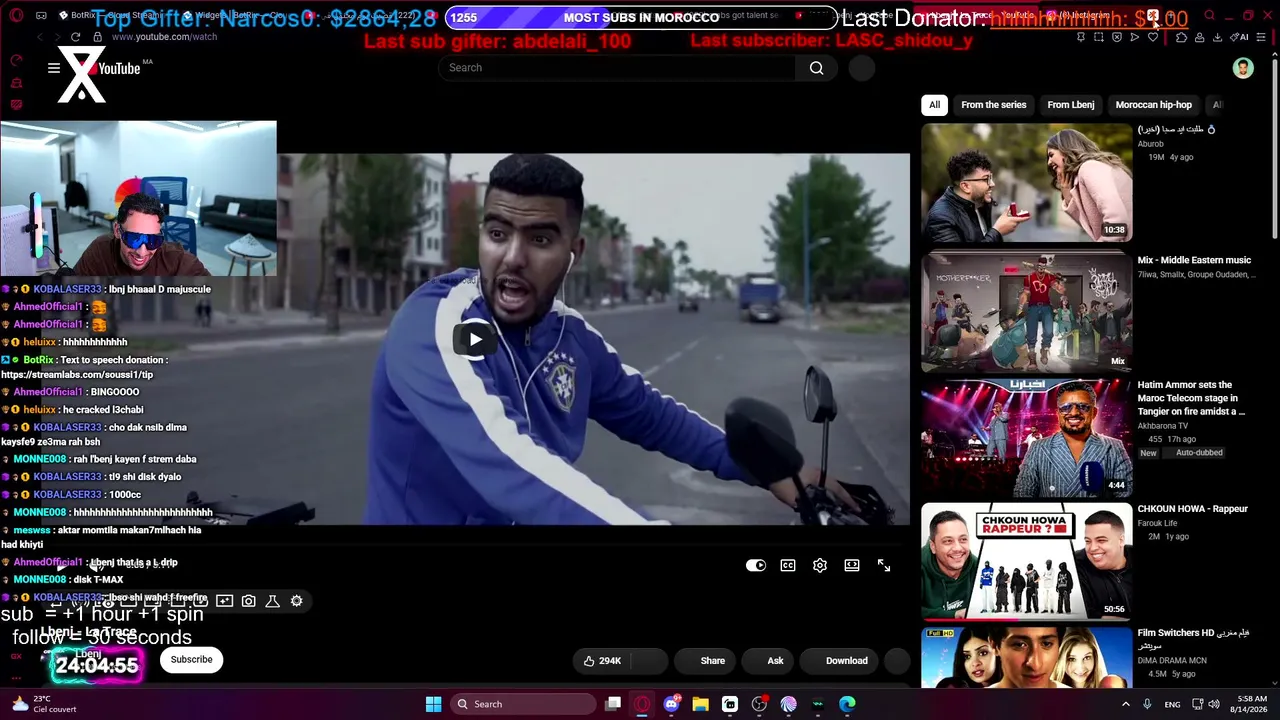Screen dimensions: 1280x720
Task: Click the overlay camera screenshot icon
Action: click(248, 601)
